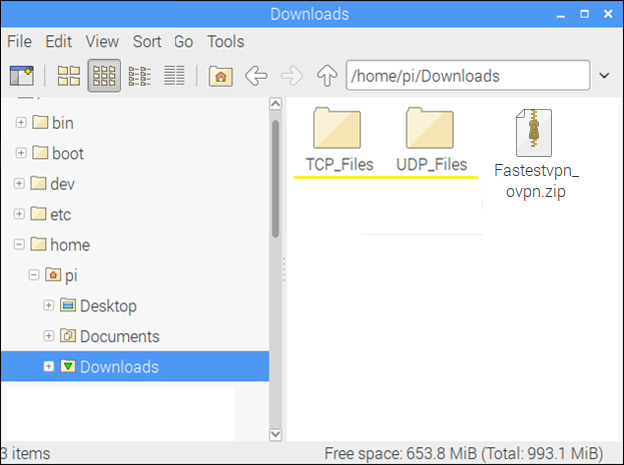Close the Downloads window

tap(608, 14)
